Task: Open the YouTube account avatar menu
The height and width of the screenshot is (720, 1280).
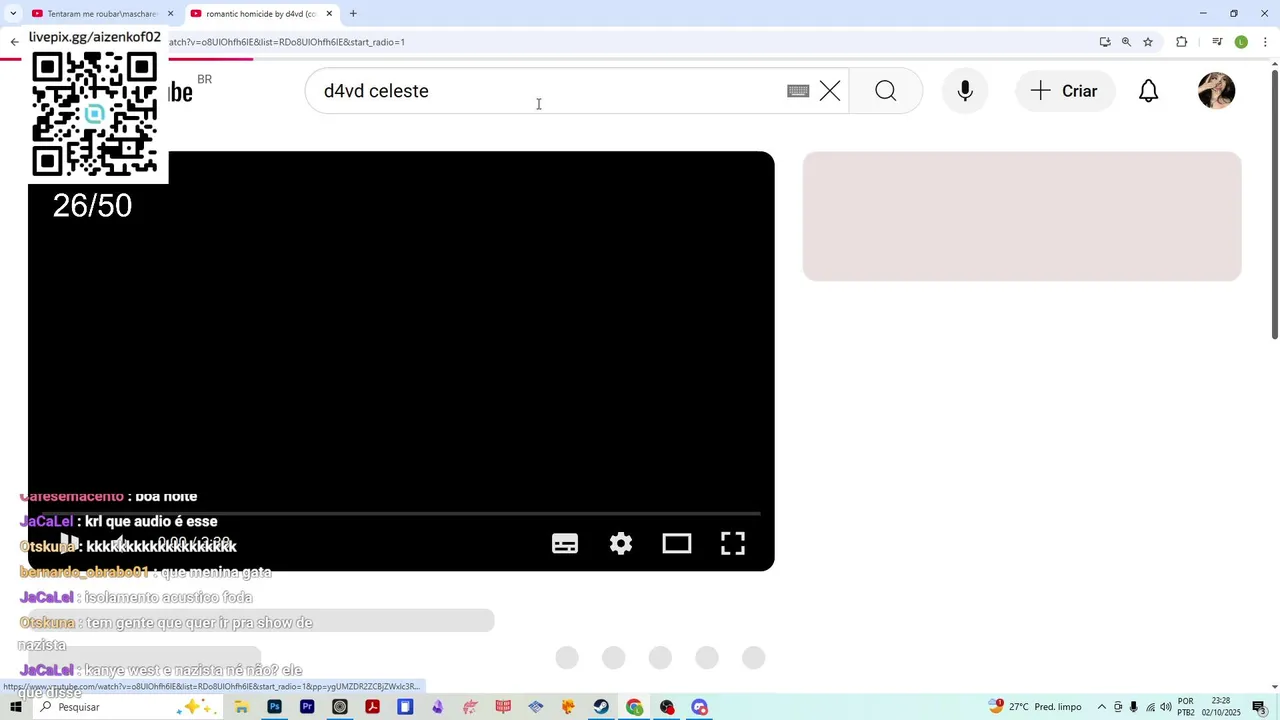Action: point(1216,91)
